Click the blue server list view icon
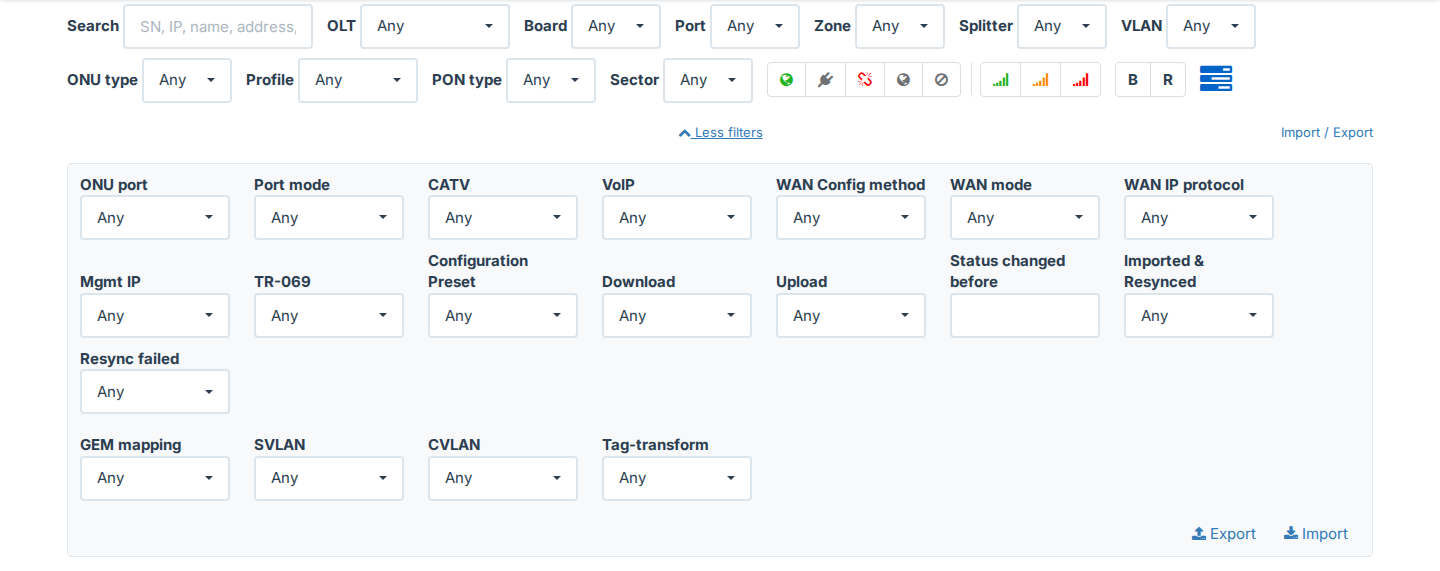 point(1216,79)
